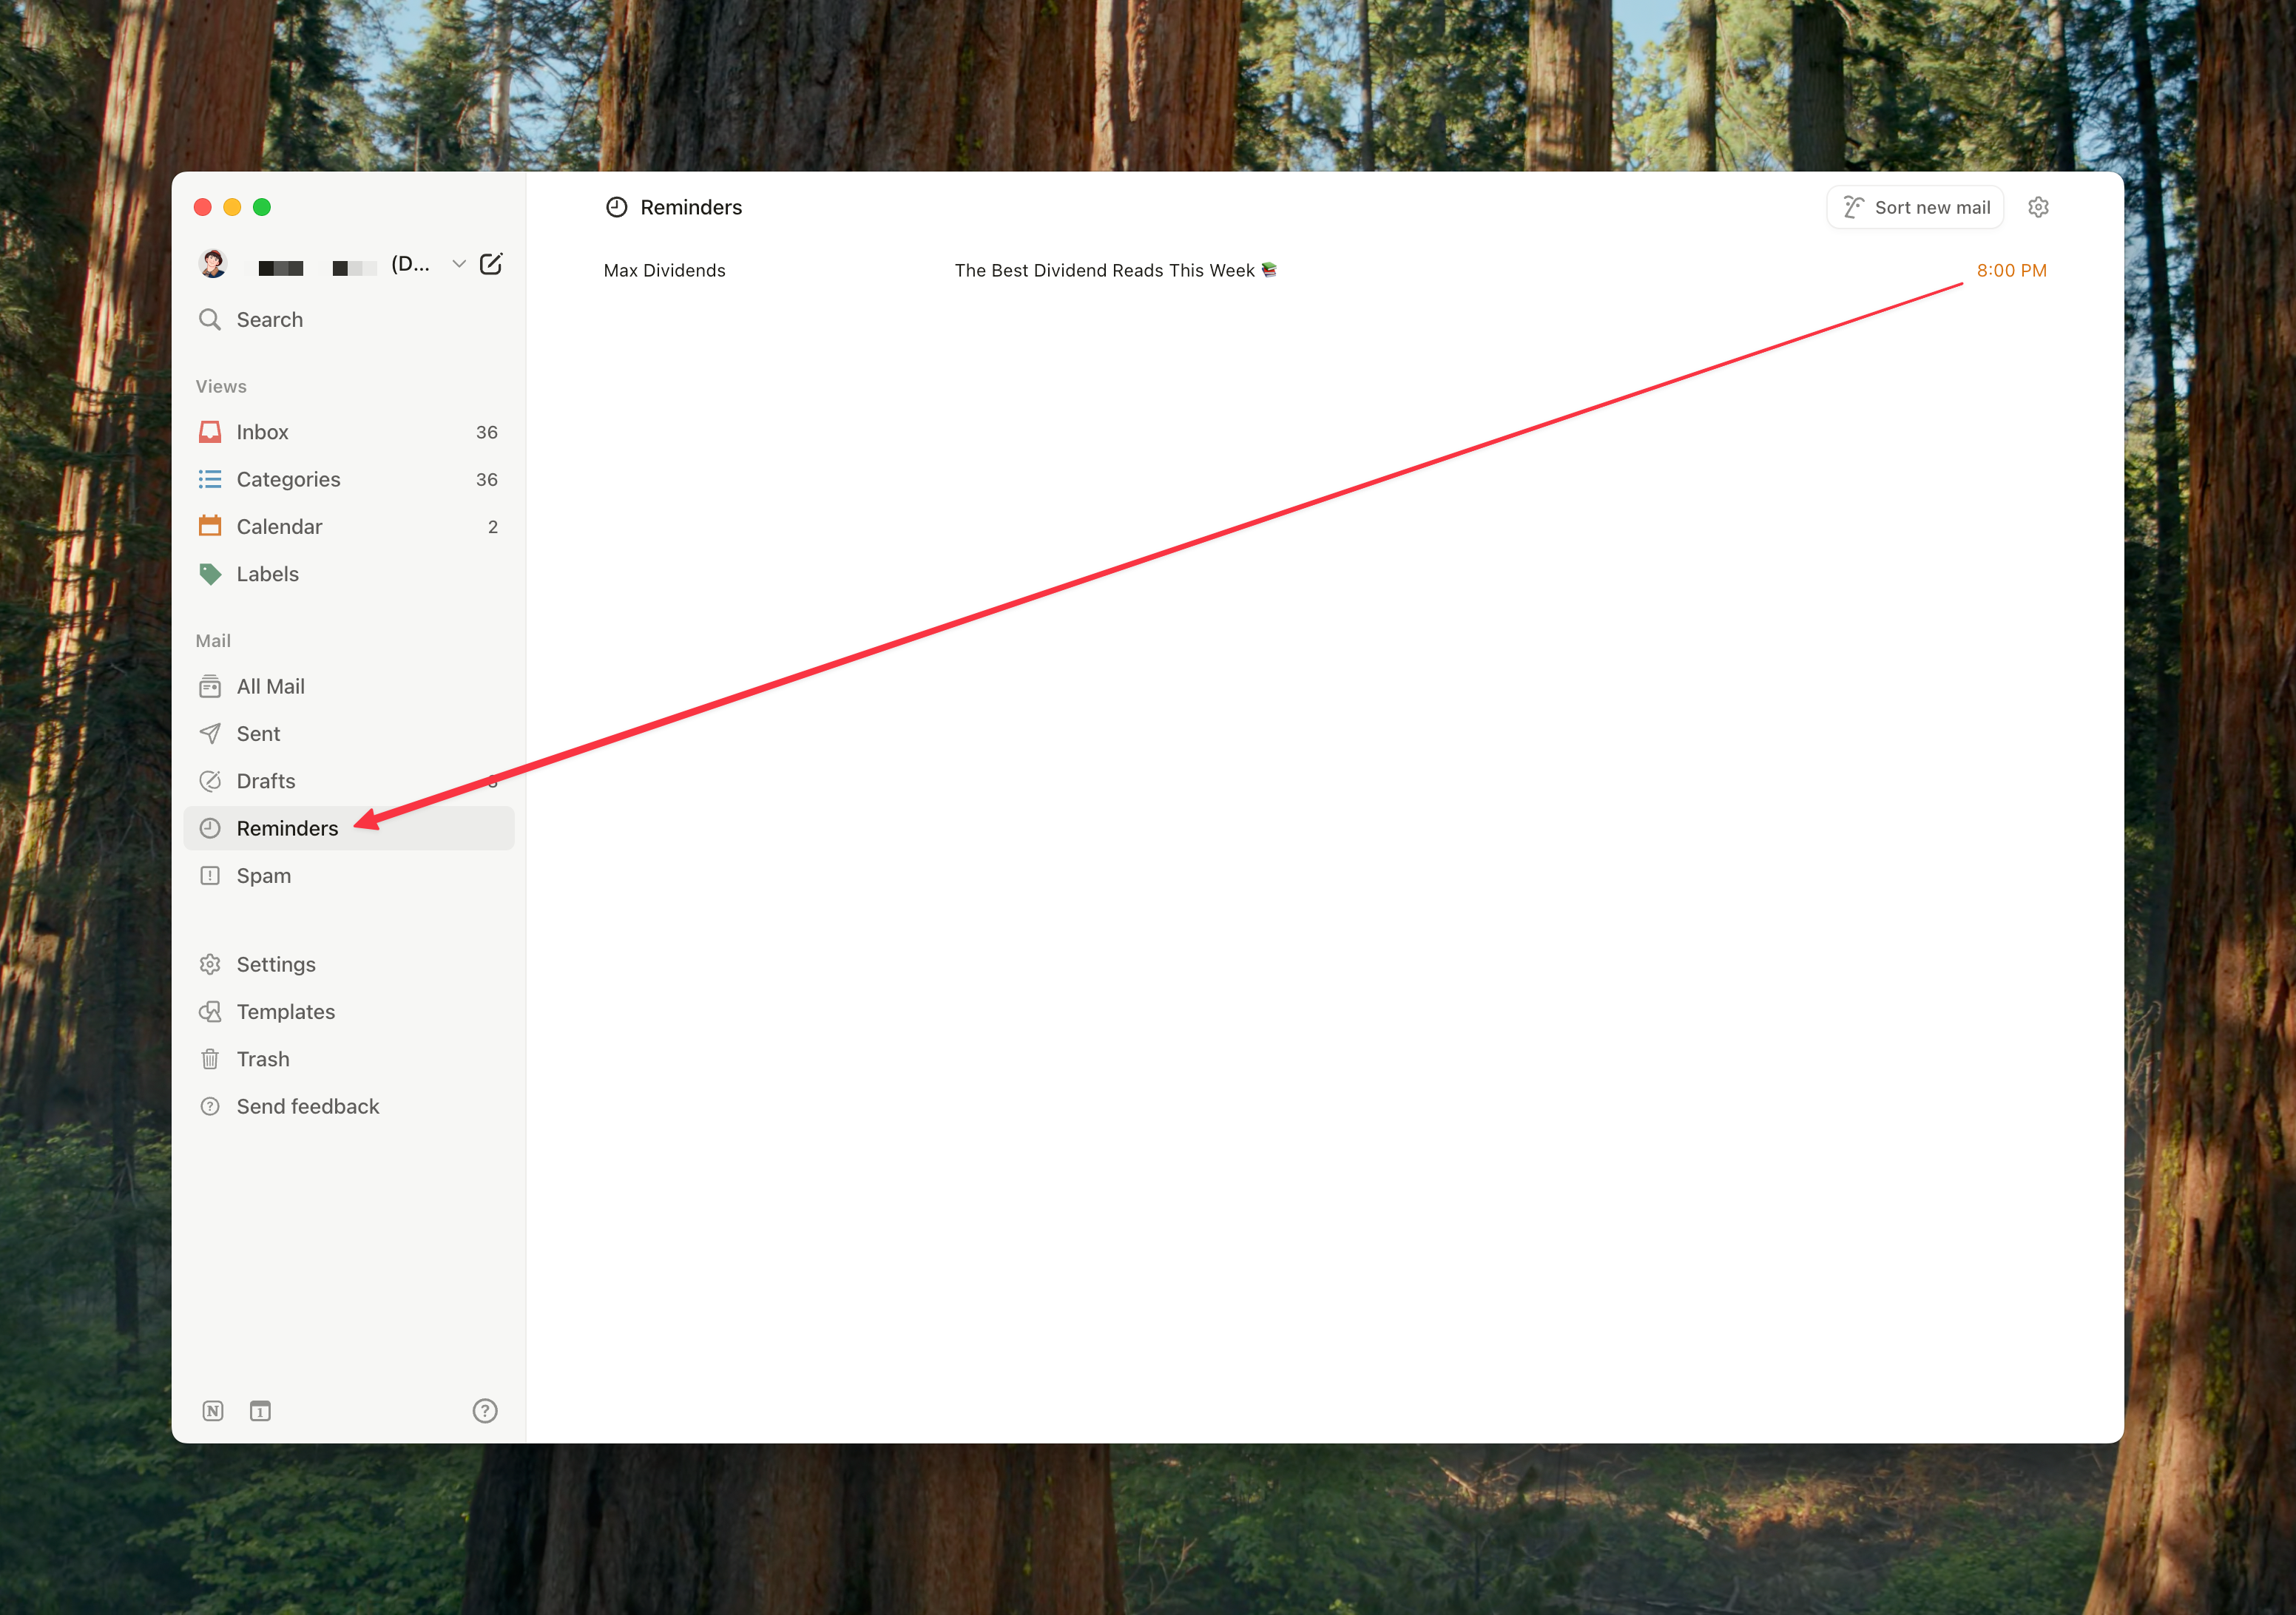The image size is (2296, 1615).
Task: Open the Notion Calendar icon at bottom
Action: 260,1411
